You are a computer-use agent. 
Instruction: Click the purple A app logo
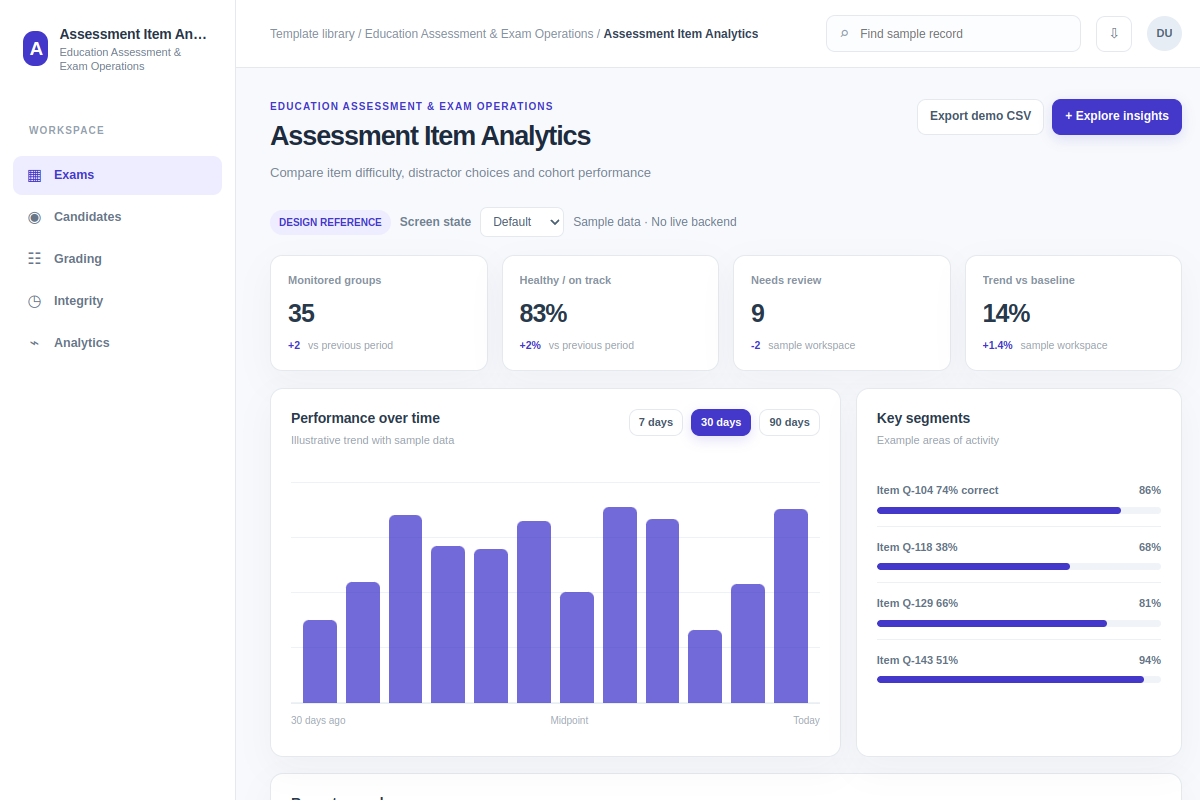36,48
